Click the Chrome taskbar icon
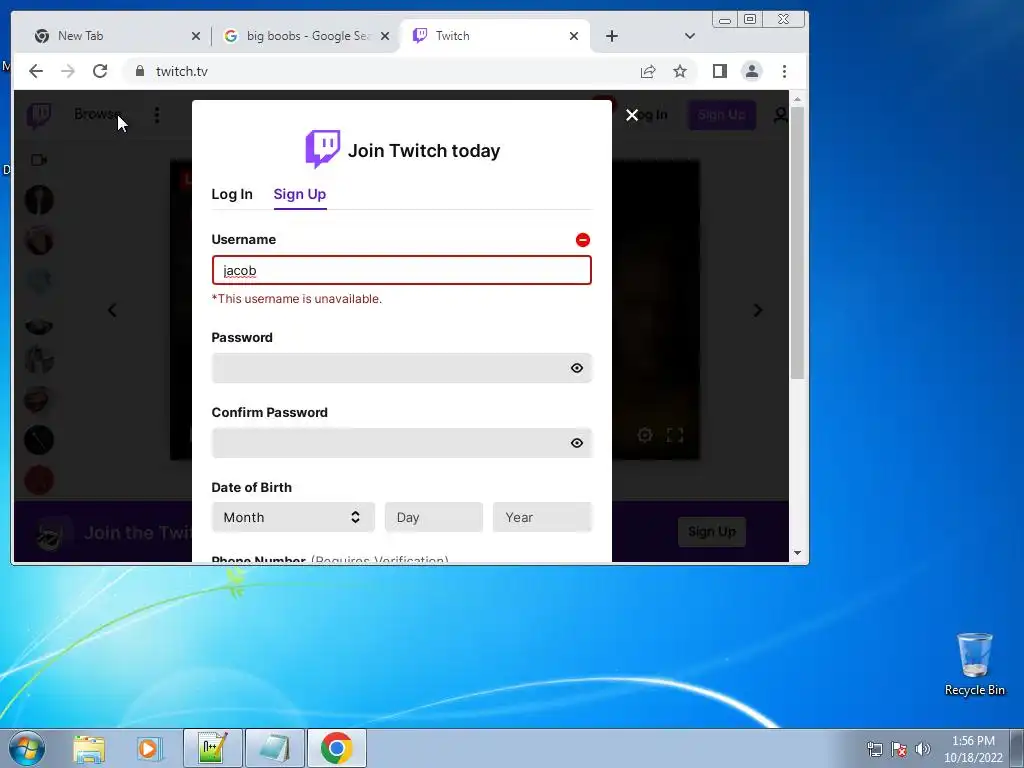The image size is (1024, 768). pos(336,748)
